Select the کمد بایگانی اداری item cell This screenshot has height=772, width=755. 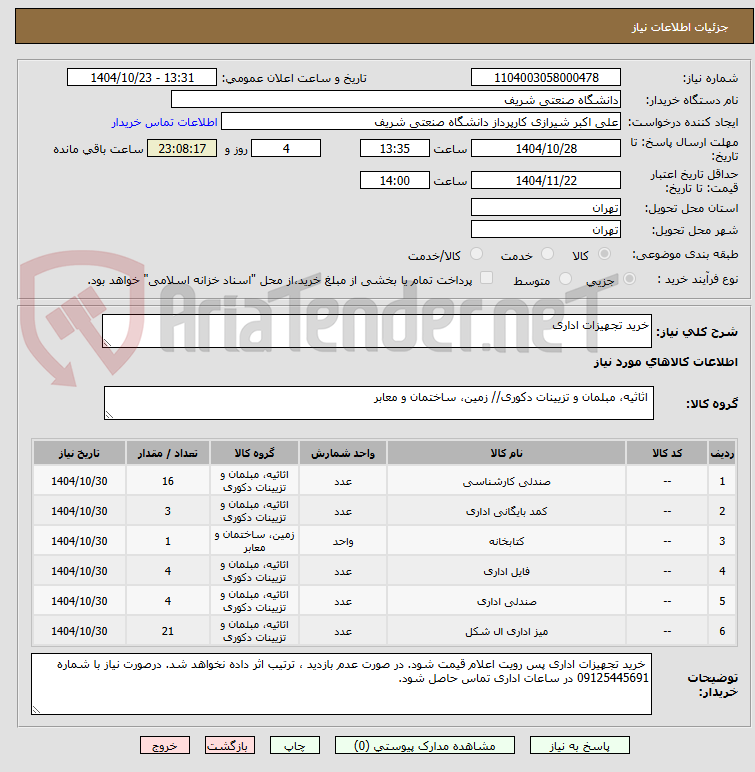click(506, 511)
